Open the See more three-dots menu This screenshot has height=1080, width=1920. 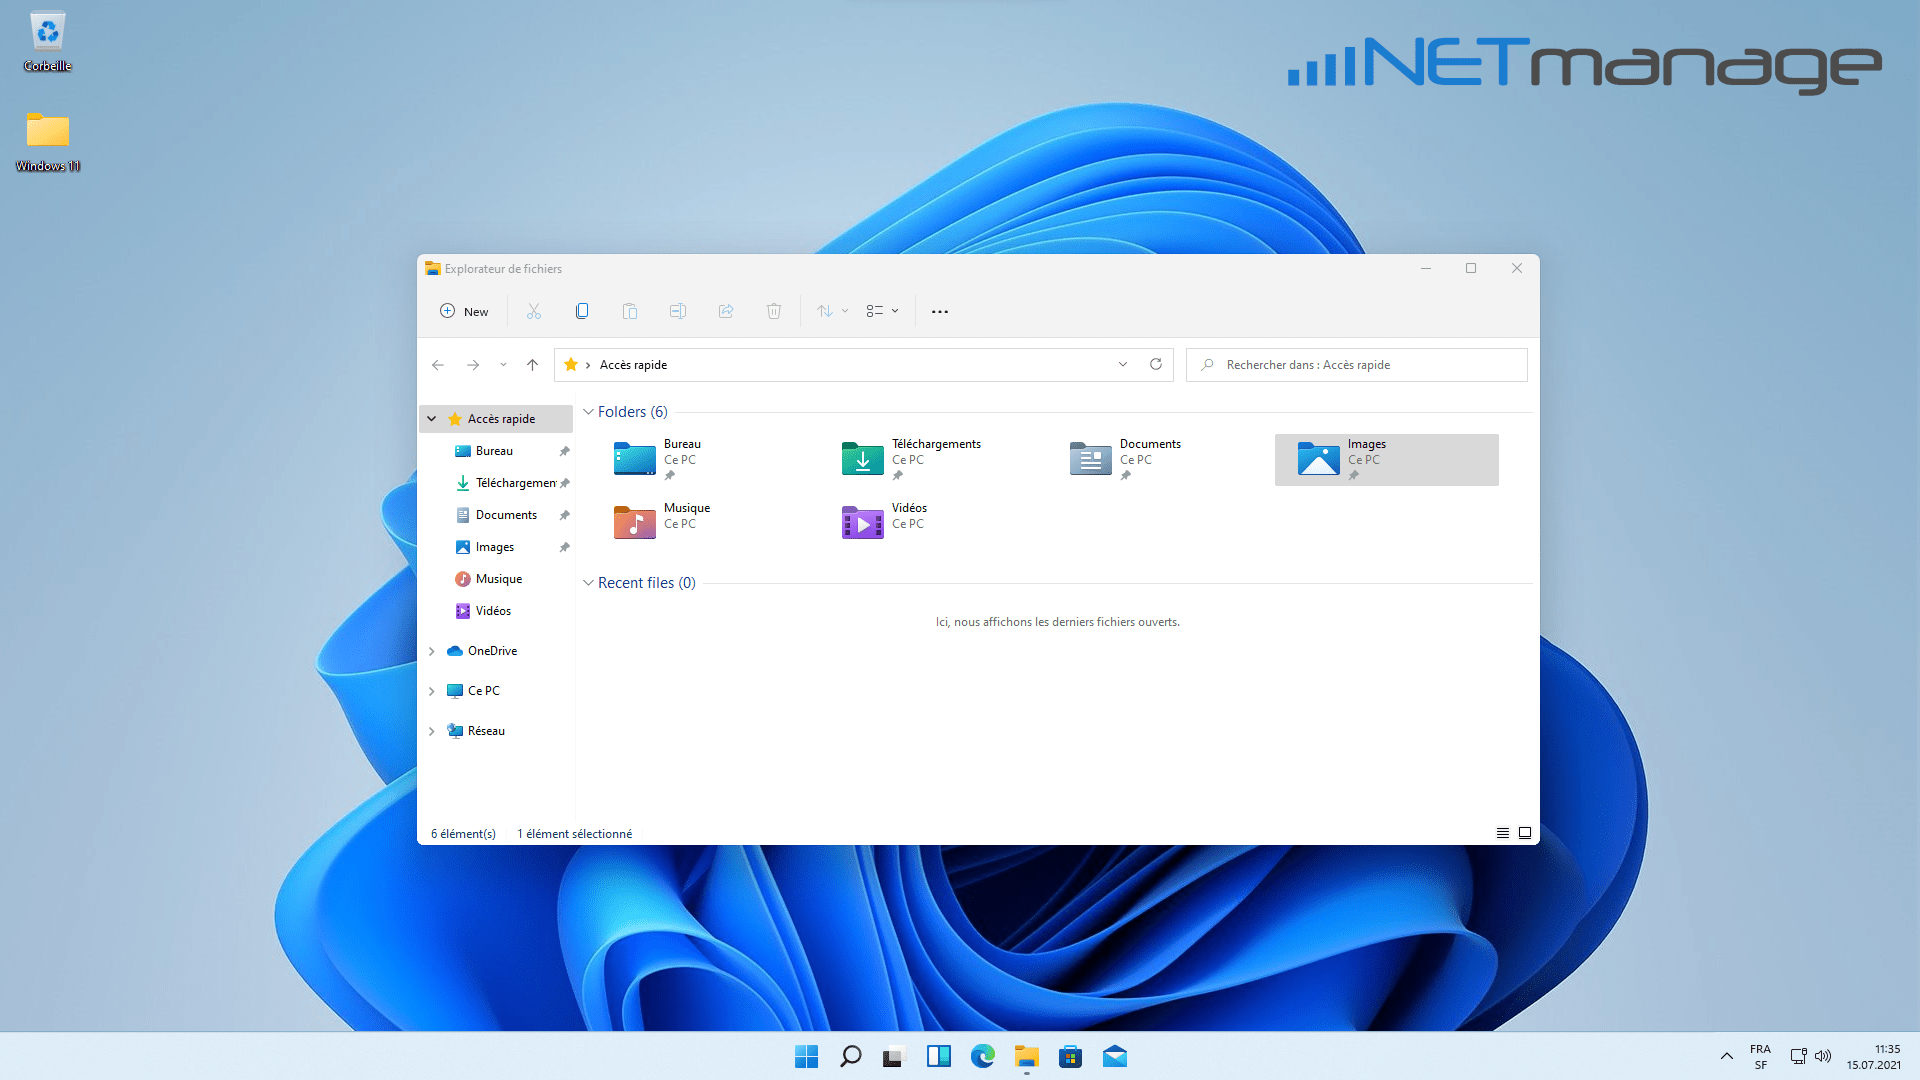click(x=940, y=311)
